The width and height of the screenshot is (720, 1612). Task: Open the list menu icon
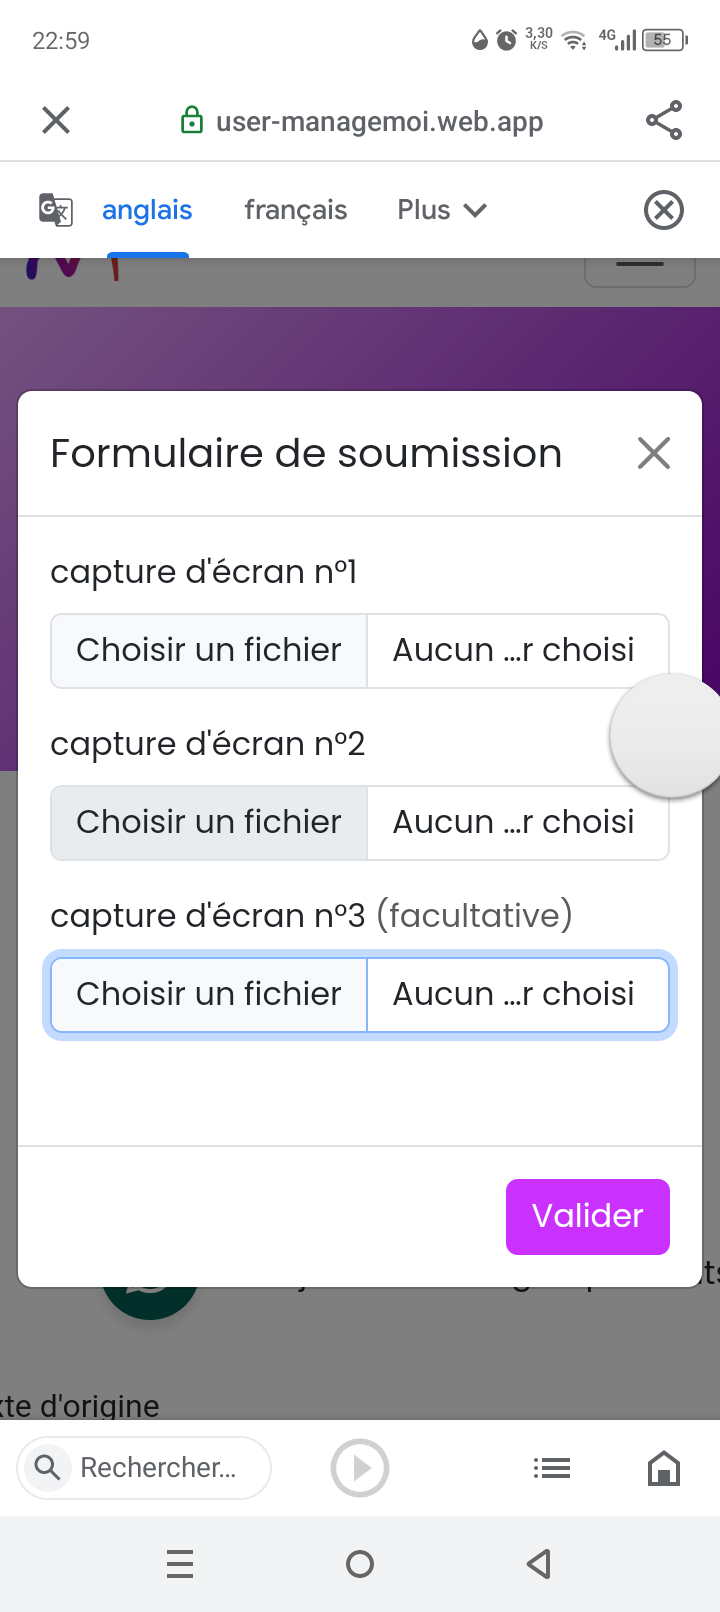(x=552, y=1467)
